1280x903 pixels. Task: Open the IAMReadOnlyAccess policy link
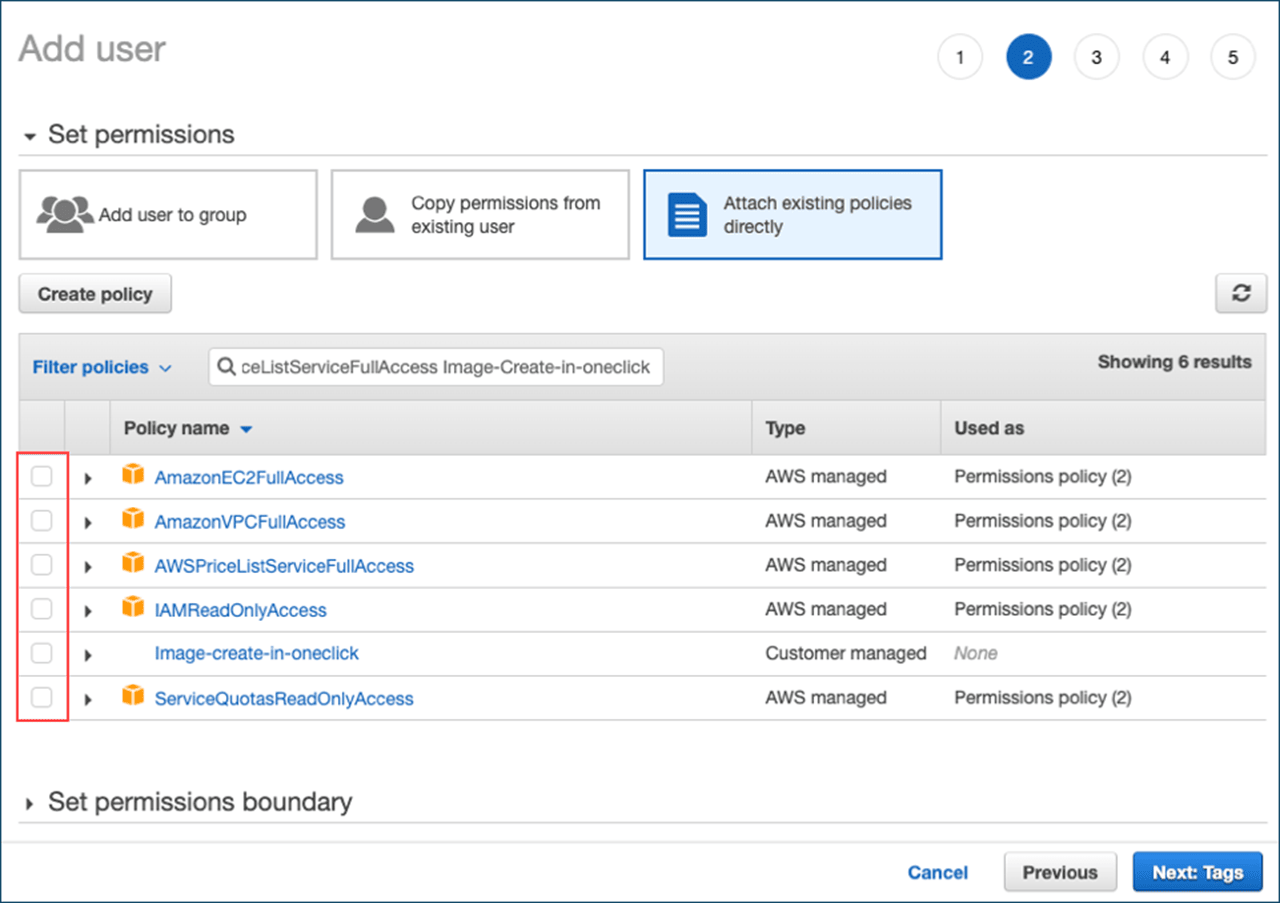coord(240,610)
